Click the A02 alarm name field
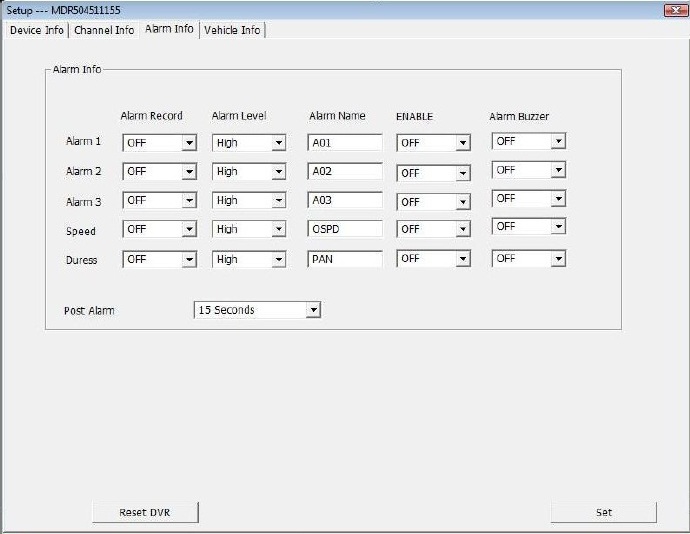 345,171
